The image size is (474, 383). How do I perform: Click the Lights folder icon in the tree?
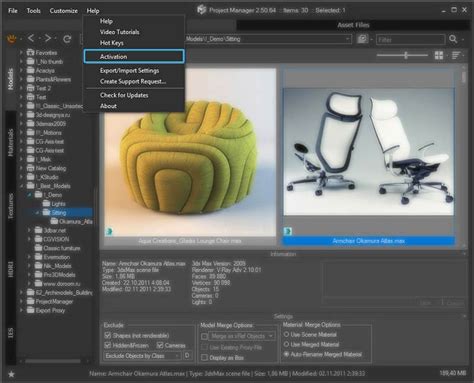[x=46, y=203]
